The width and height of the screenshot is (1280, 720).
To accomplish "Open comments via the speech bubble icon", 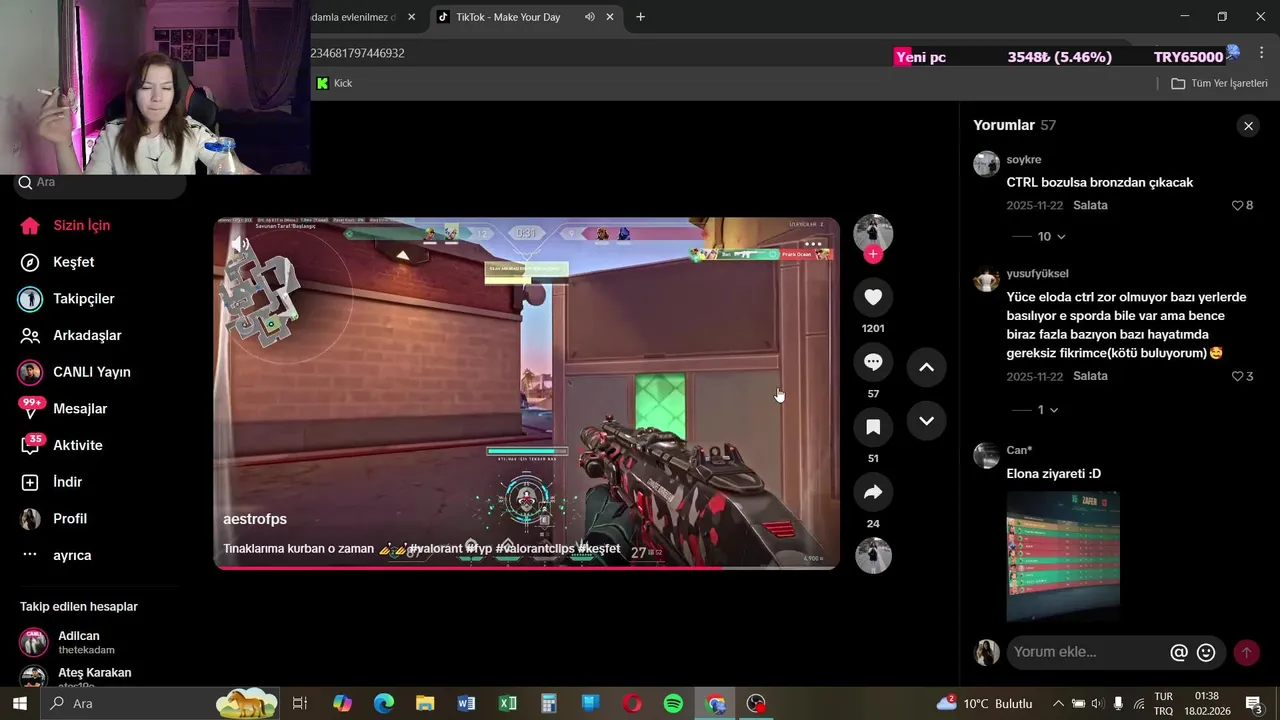I will (x=873, y=362).
